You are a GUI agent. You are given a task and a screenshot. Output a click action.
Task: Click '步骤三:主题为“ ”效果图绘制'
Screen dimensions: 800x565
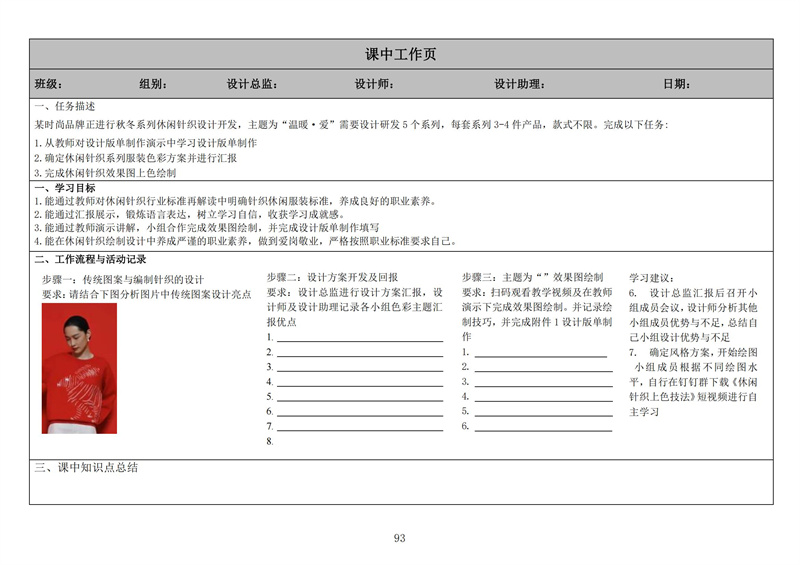(533, 278)
